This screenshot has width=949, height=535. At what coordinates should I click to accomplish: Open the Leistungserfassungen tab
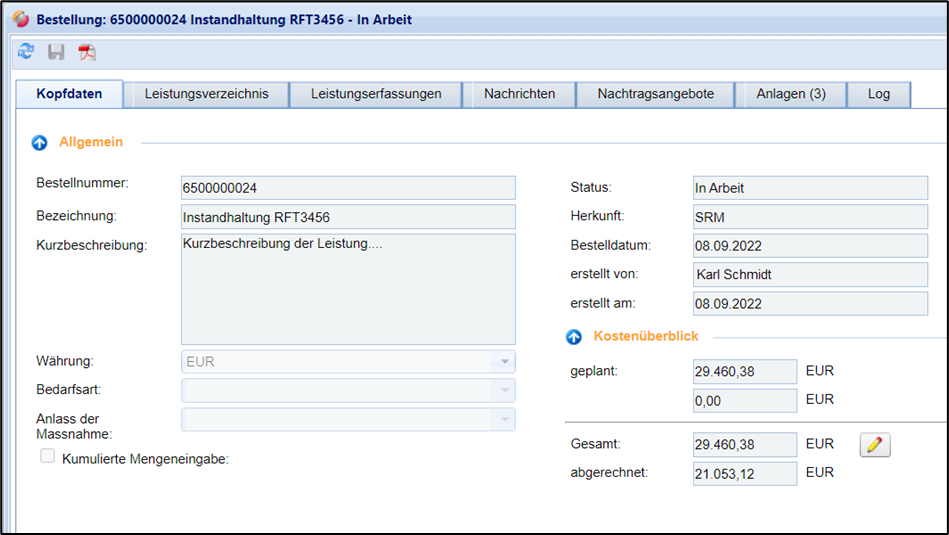pyautogui.click(x=376, y=94)
